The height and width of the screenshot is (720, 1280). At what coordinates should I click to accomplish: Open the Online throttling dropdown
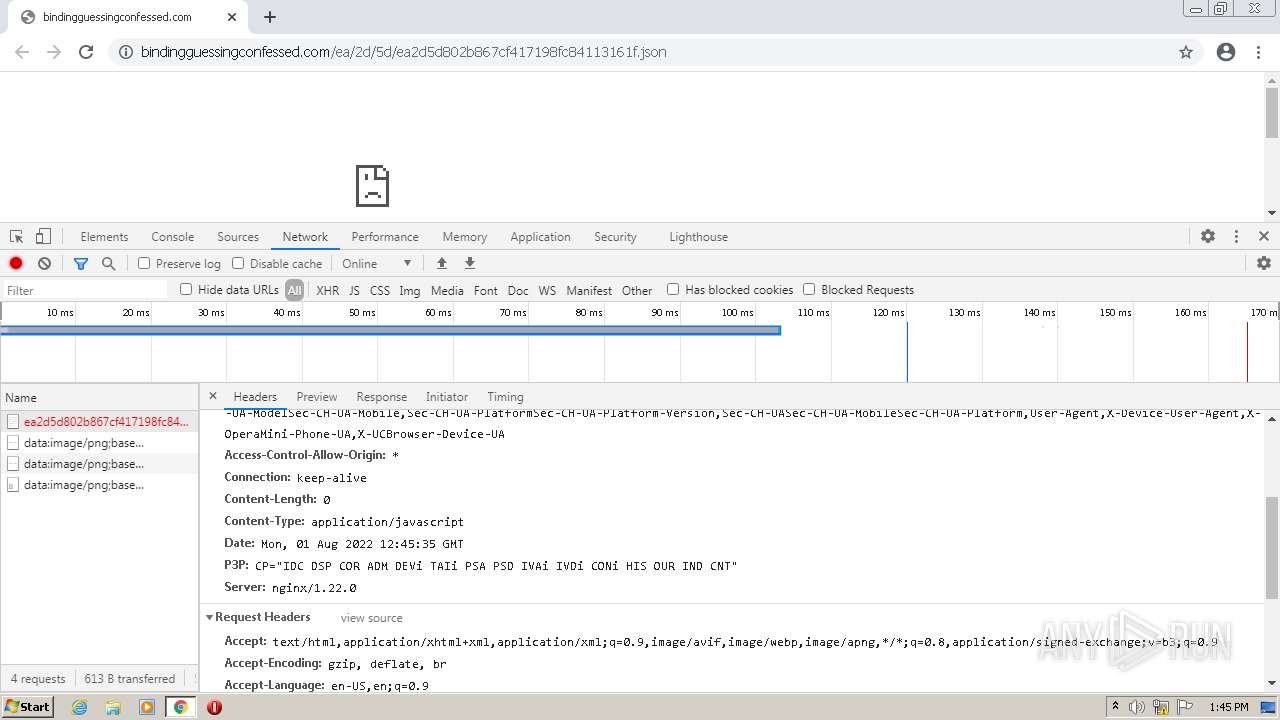pyautogui.click(x=377, y=263)
